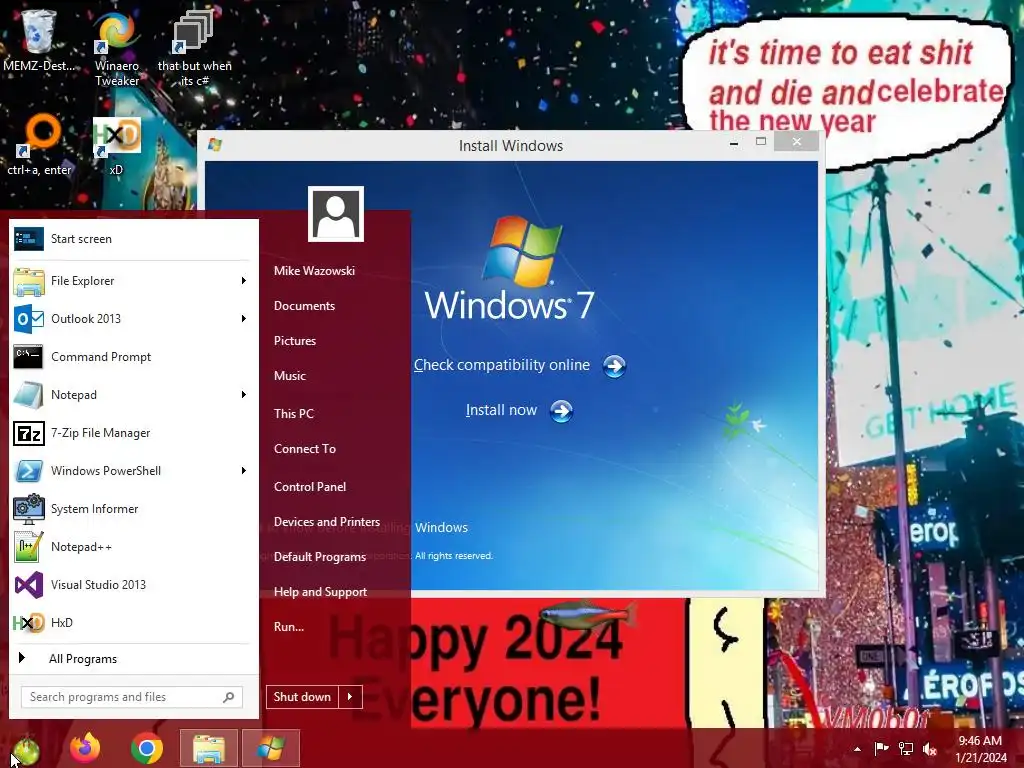
Task: Click the muted volume tray icon
Action: [930, 749]
